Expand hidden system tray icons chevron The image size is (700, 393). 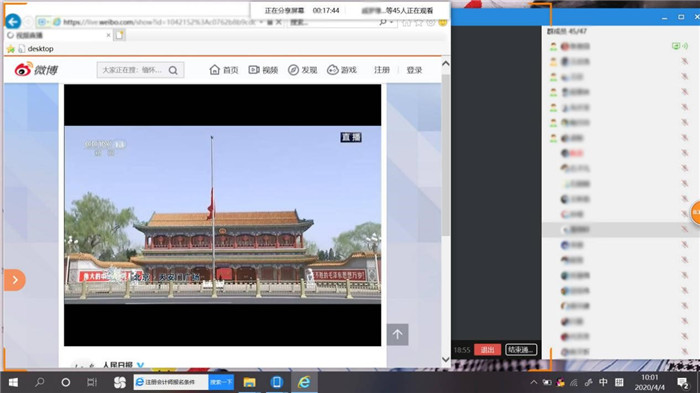tap(533, 382)
